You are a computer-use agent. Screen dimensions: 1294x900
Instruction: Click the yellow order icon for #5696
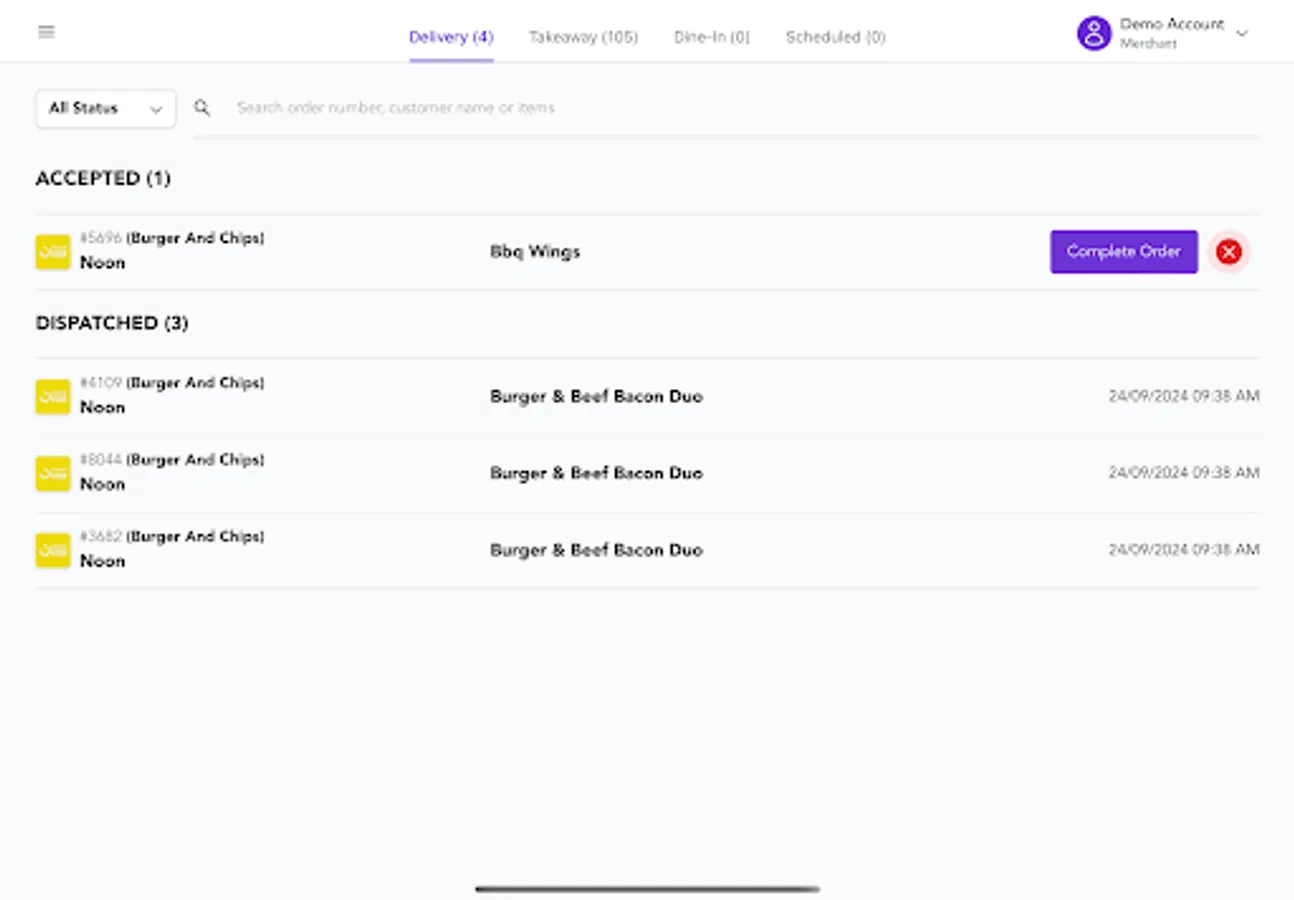[x=52, y=251]
